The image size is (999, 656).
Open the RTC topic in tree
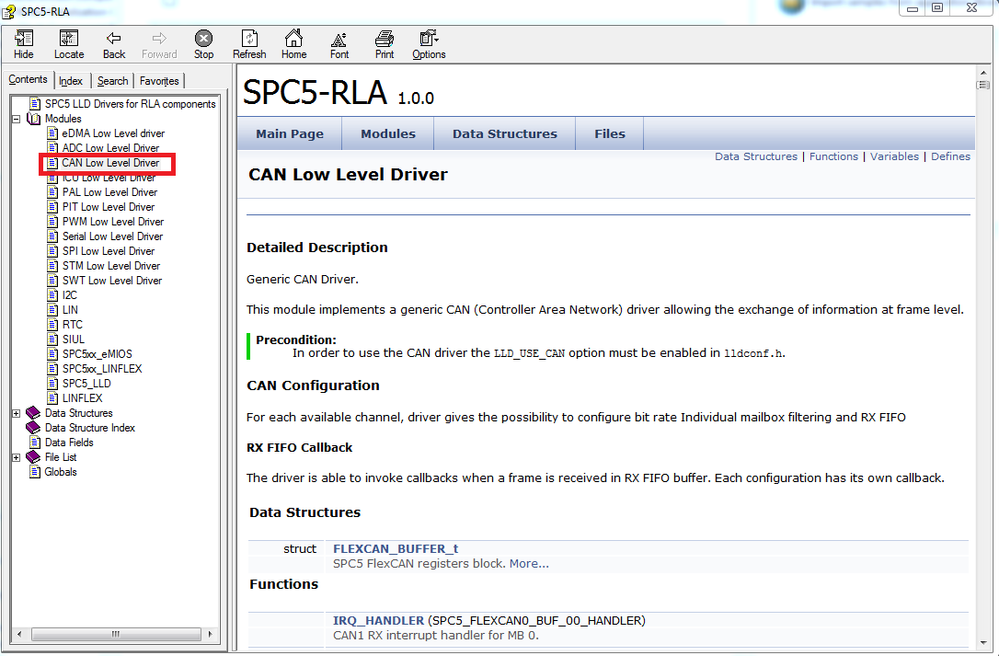[x=72, y=324]
